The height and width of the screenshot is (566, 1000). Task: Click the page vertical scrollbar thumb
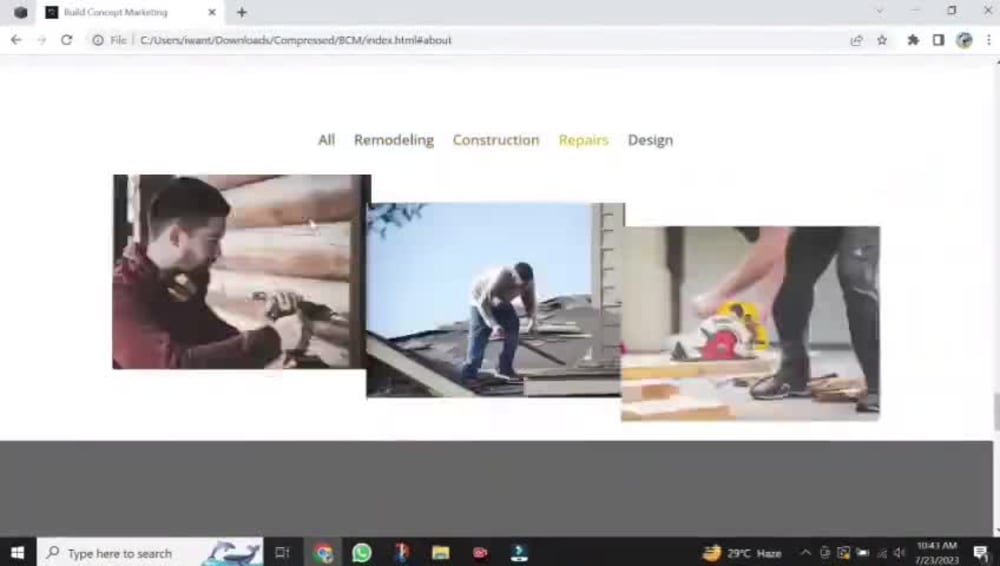tap(996, 412)
